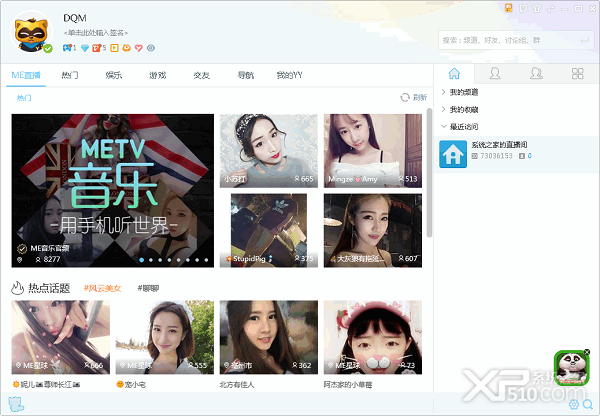
Task: Click the 单击此处输入签名 signature field
Action: pos(96,33)
